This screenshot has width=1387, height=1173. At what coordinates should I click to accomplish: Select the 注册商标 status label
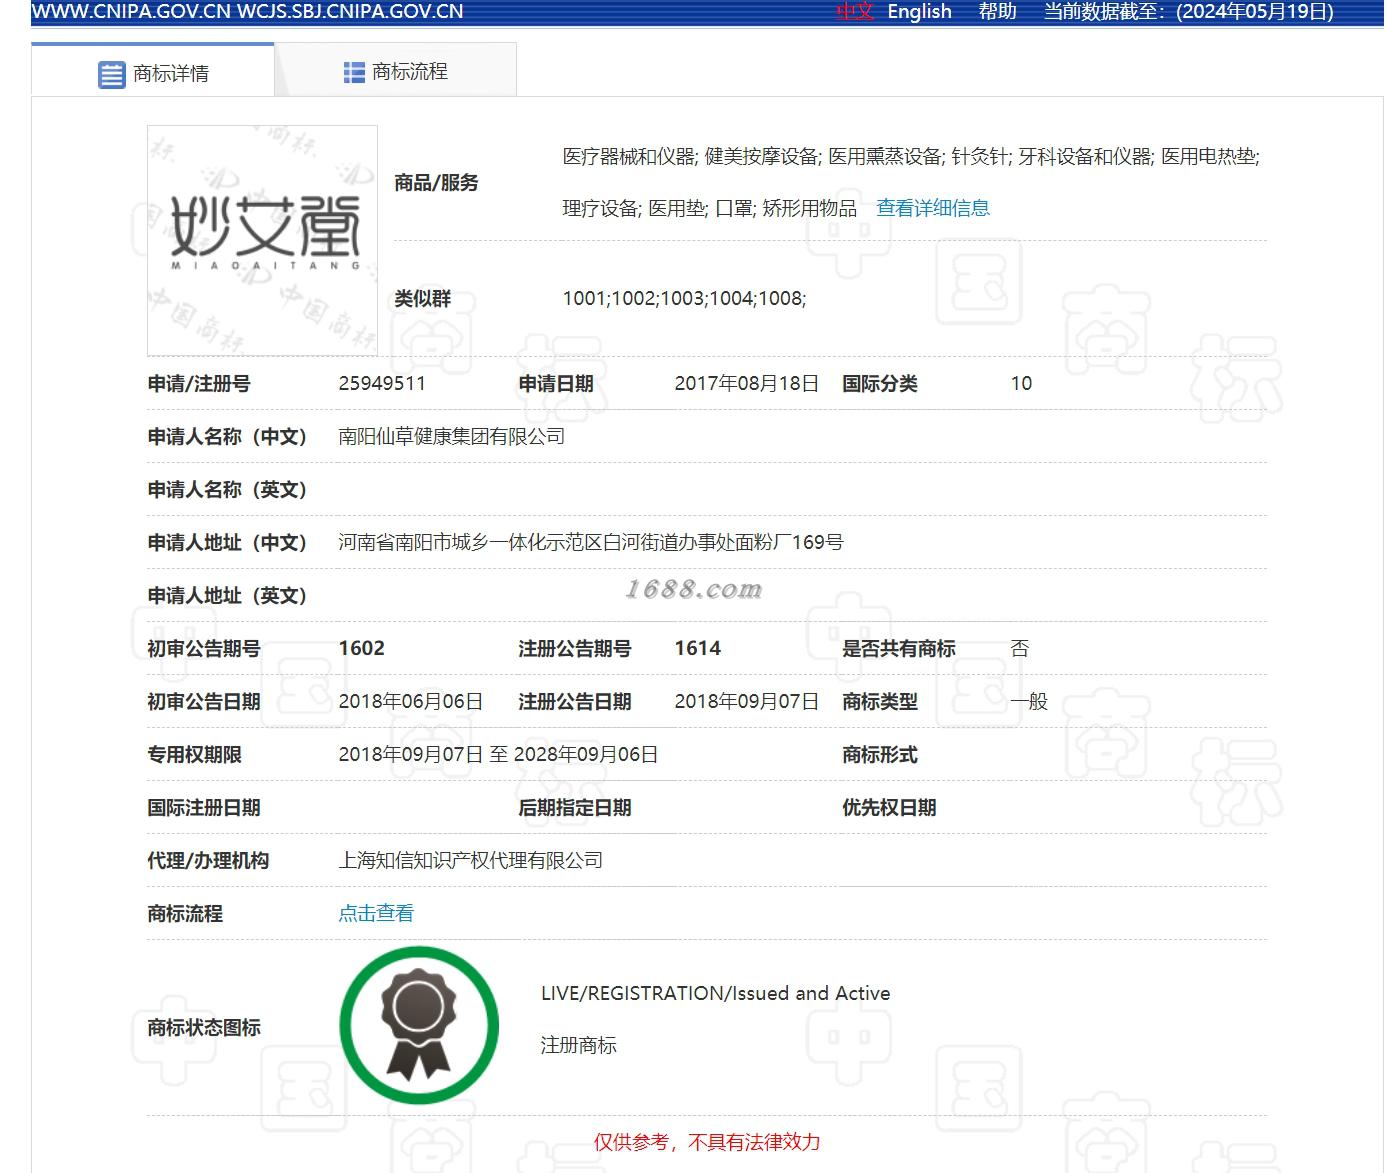click(578, 1045)
